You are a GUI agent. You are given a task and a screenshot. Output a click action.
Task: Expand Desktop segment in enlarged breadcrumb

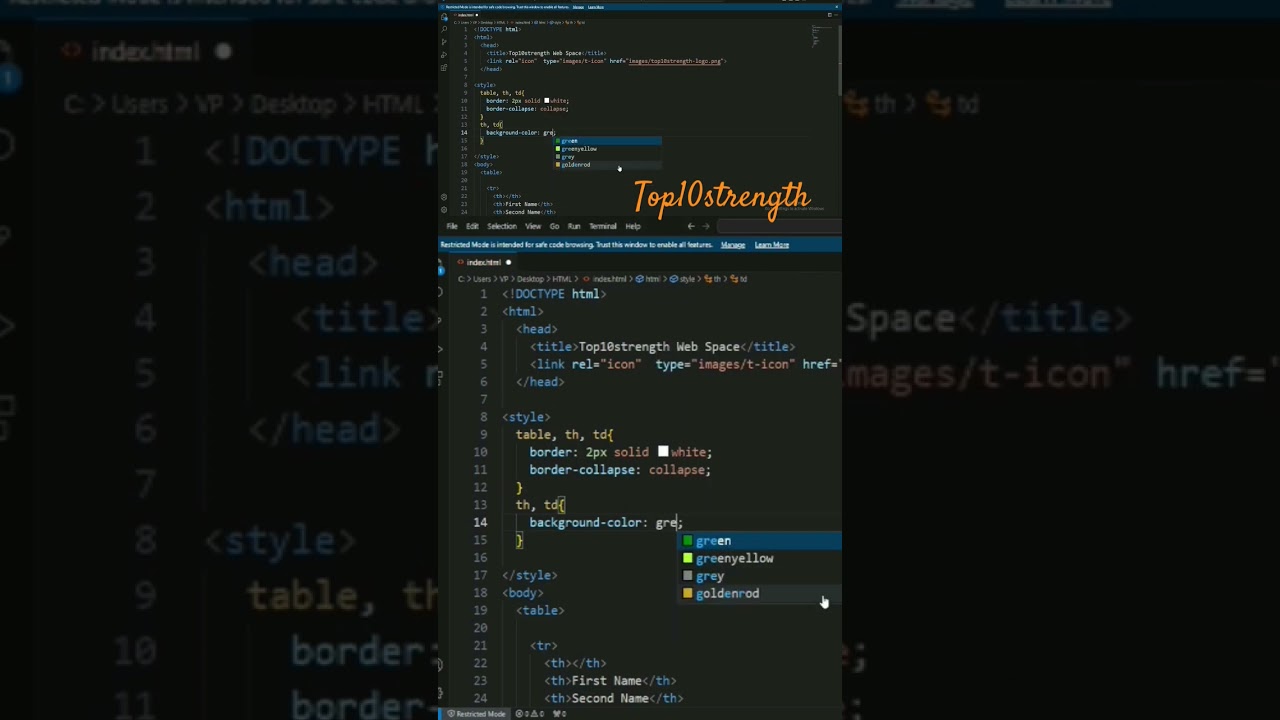(x=530, y=279)
